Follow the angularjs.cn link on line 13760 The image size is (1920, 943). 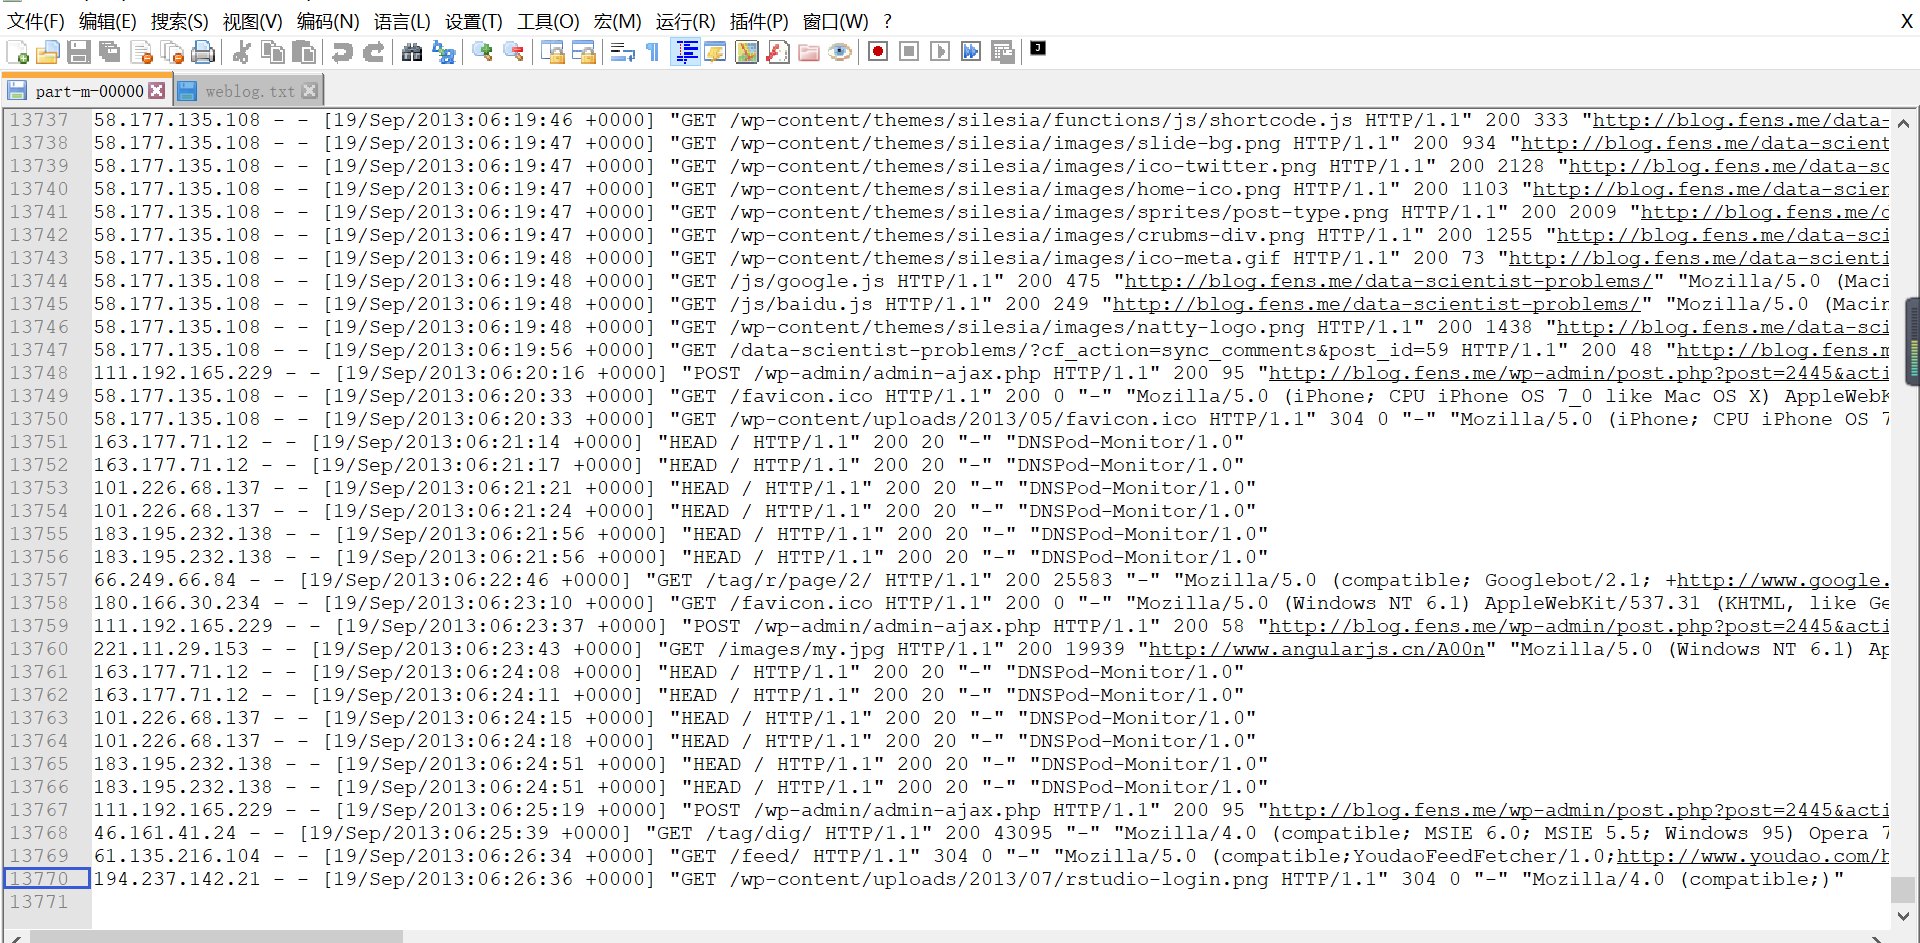pos(1316,650)
